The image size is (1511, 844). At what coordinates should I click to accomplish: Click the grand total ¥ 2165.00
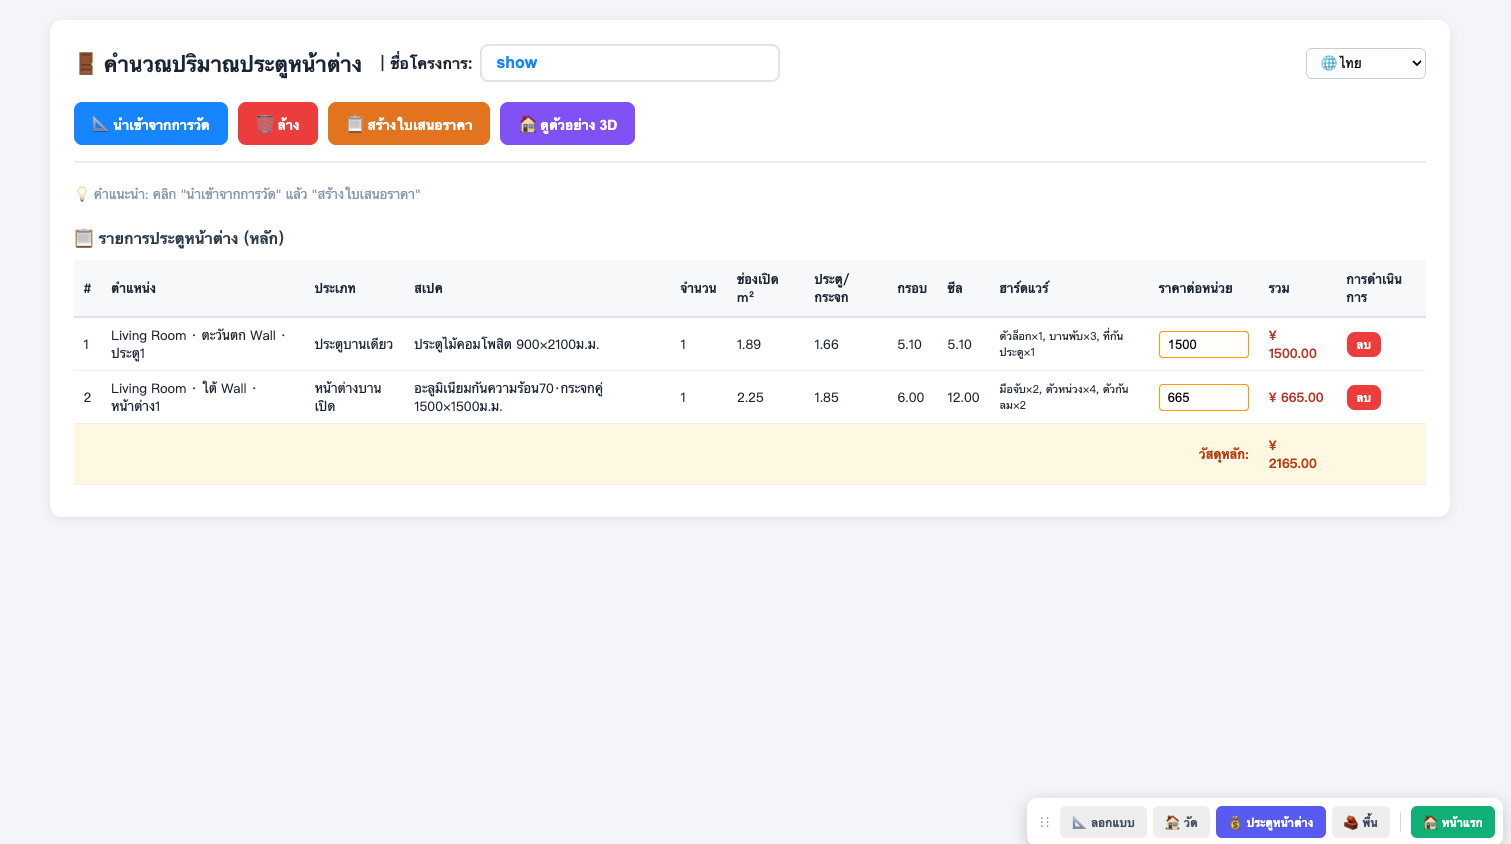coord(1293,454)
